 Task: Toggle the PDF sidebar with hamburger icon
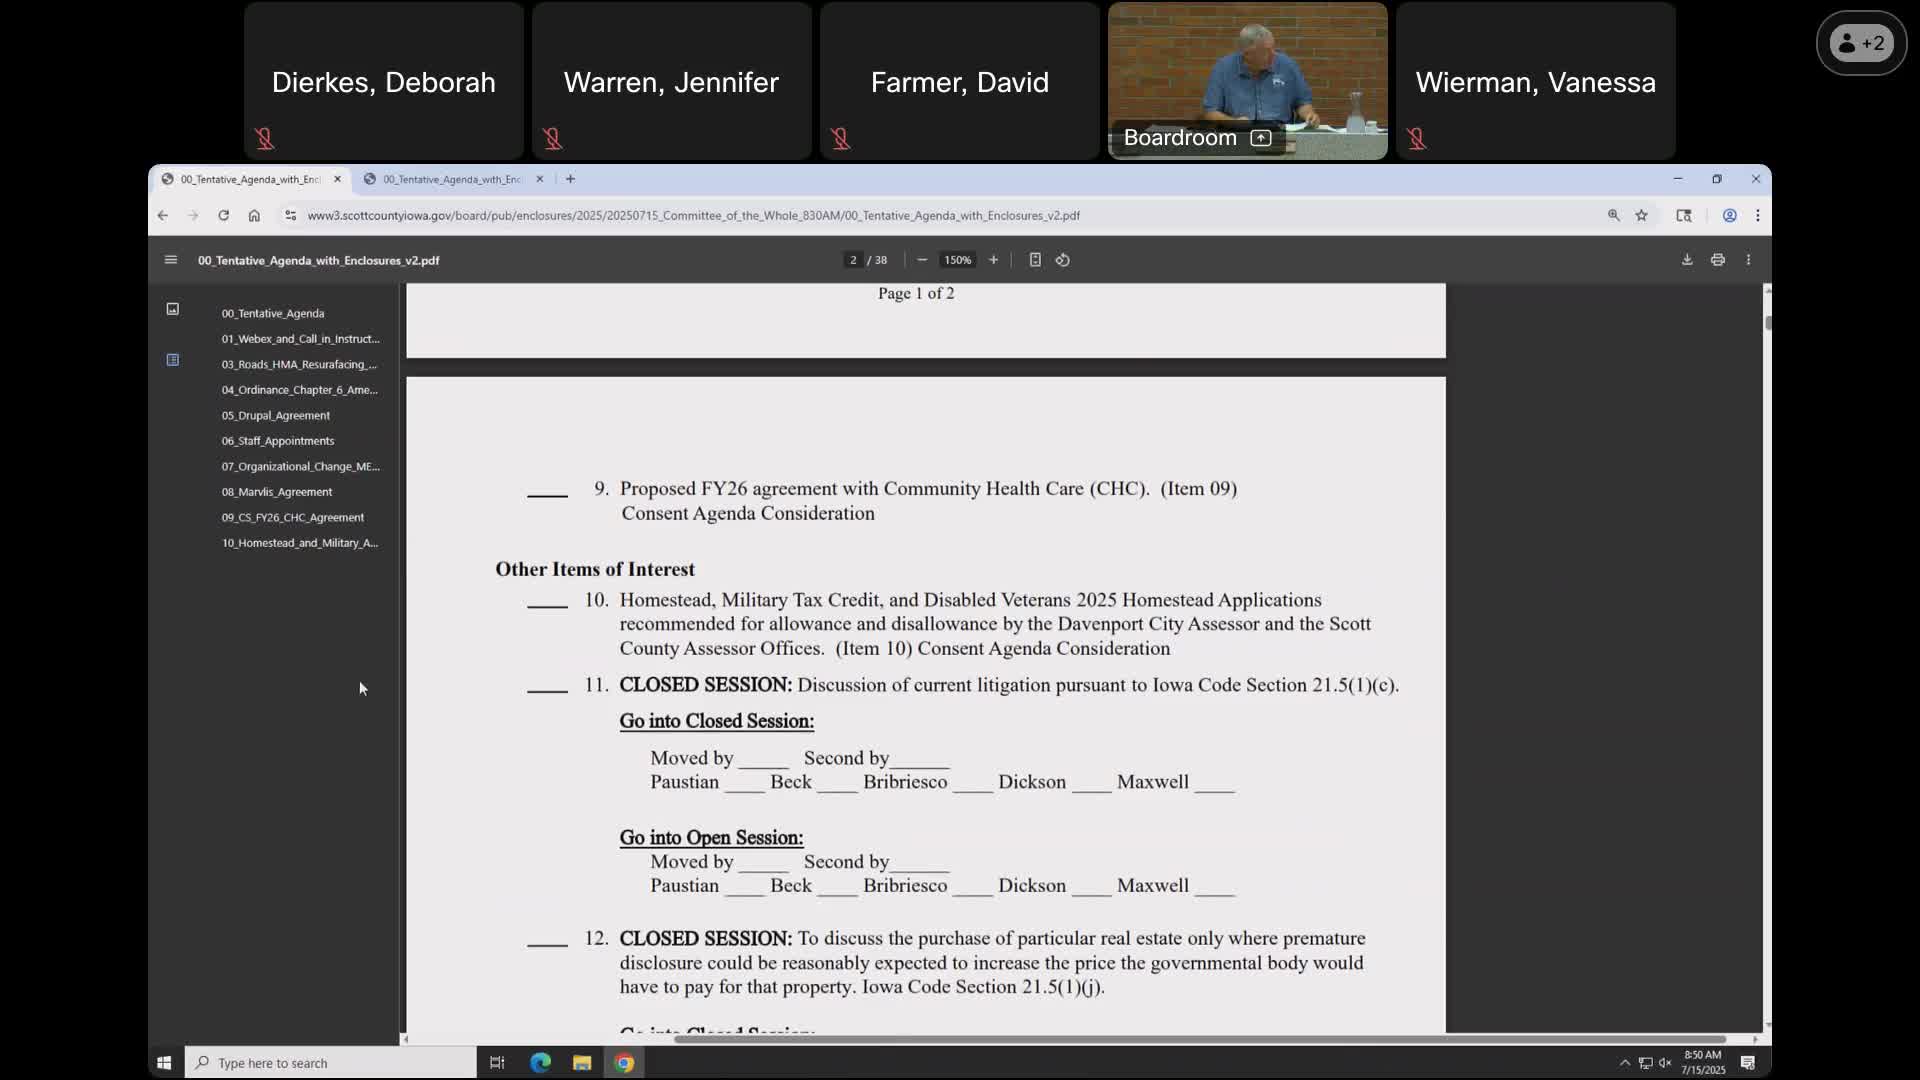click(170, 260)
